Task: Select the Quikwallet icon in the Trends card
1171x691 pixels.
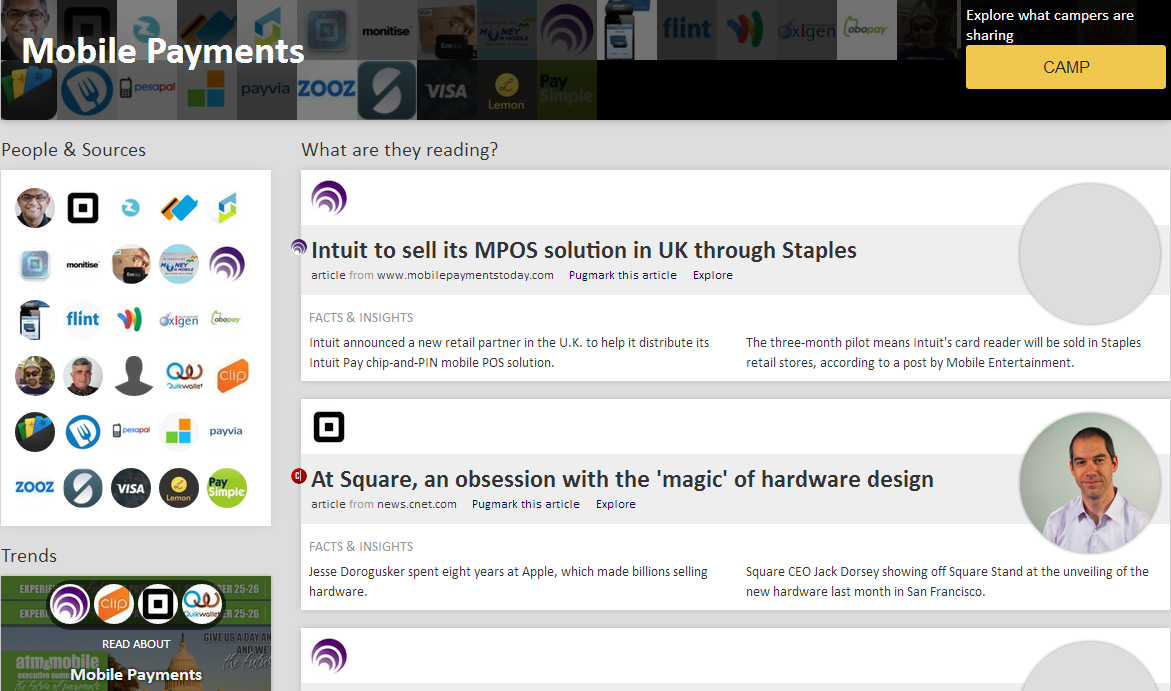Action: point(202,604)
